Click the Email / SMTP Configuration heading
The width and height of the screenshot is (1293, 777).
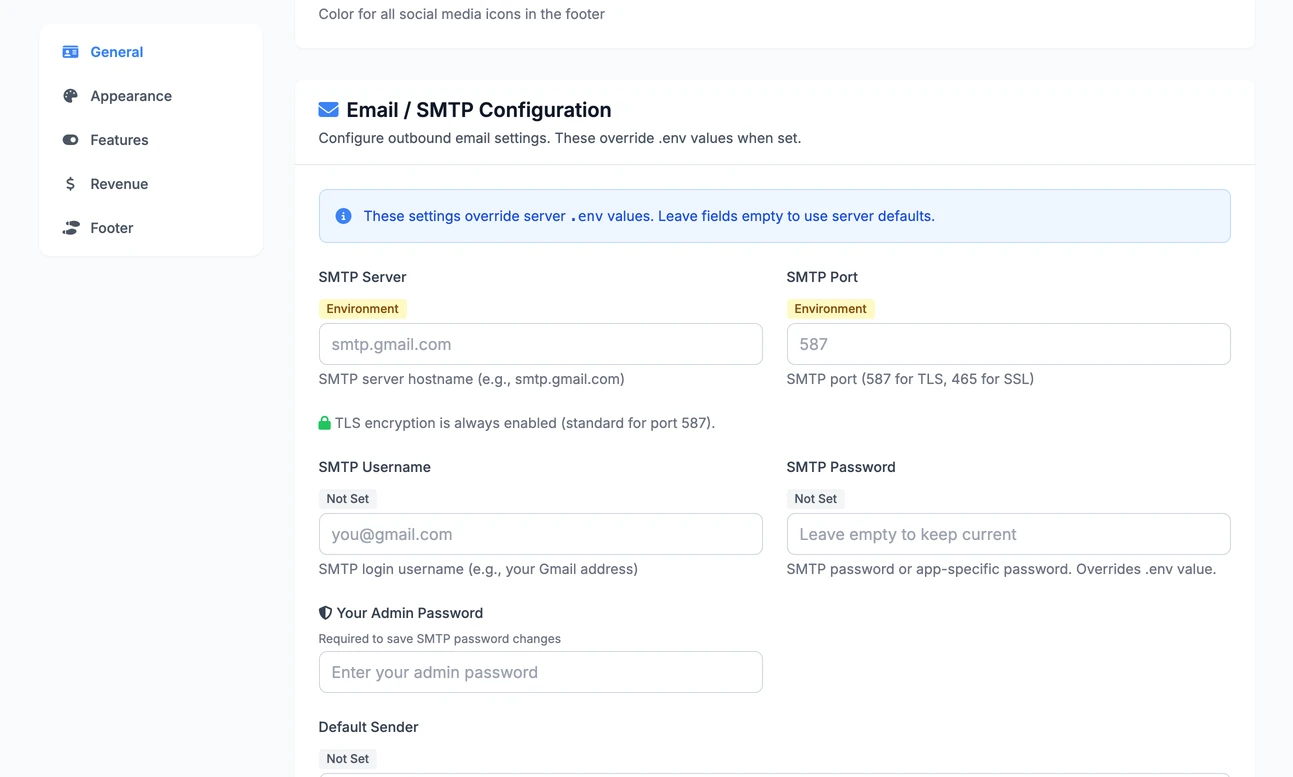tap(479, 110)
